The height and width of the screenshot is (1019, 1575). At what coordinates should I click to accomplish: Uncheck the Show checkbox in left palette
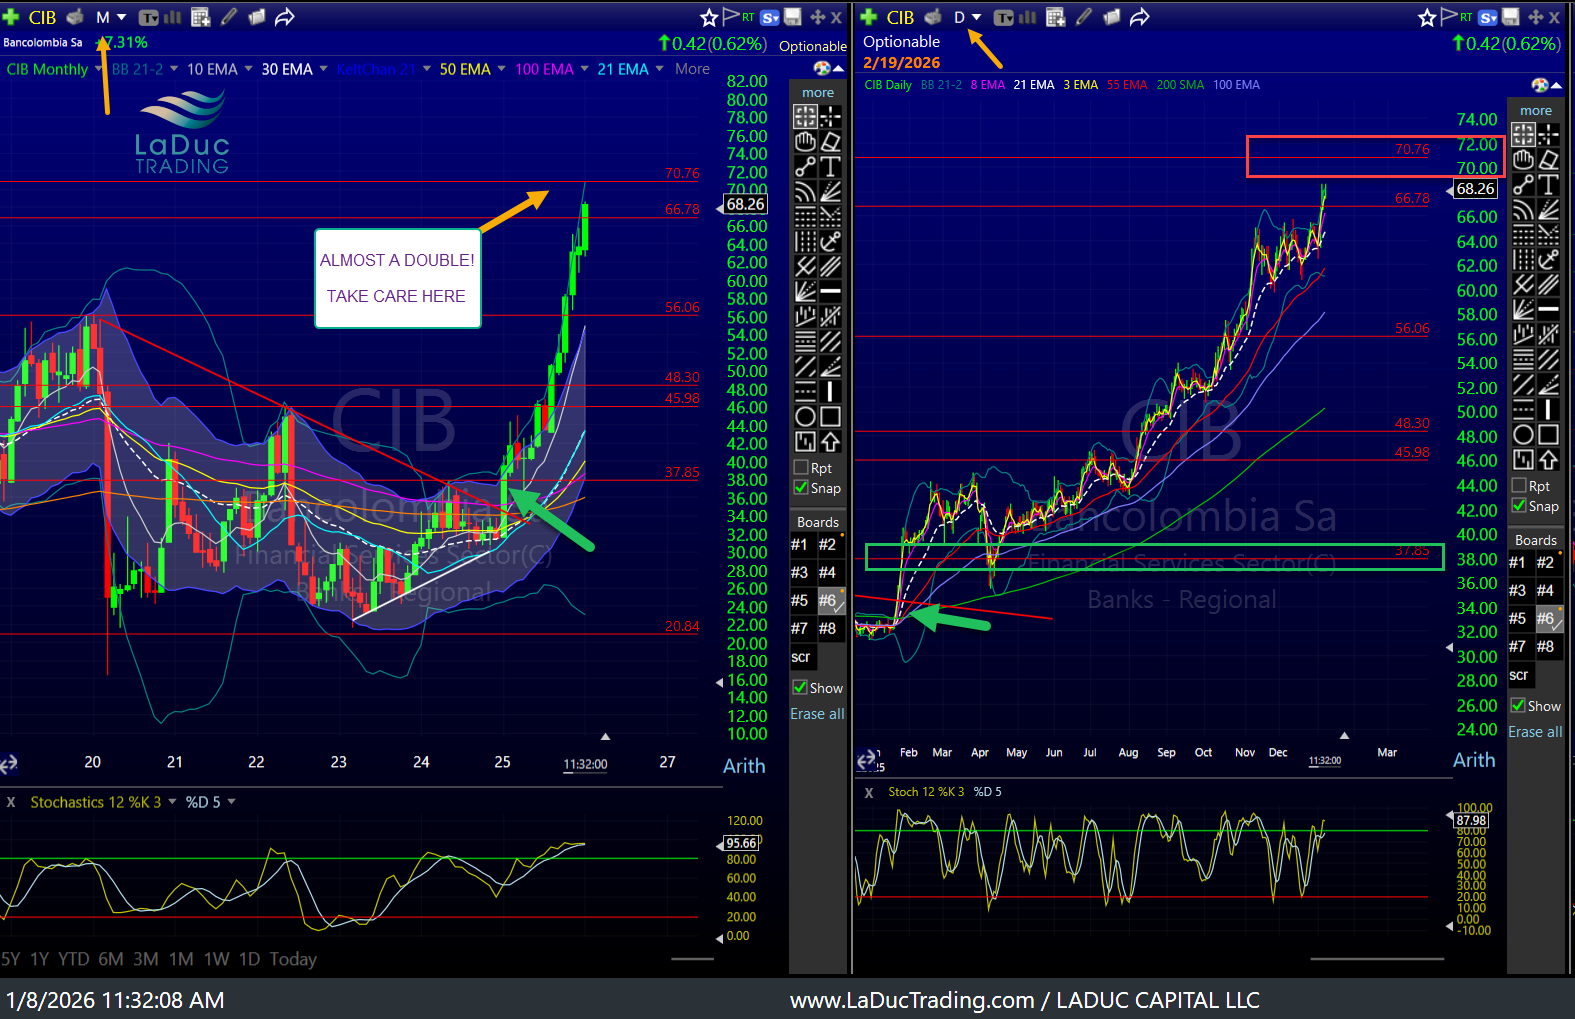800,687
